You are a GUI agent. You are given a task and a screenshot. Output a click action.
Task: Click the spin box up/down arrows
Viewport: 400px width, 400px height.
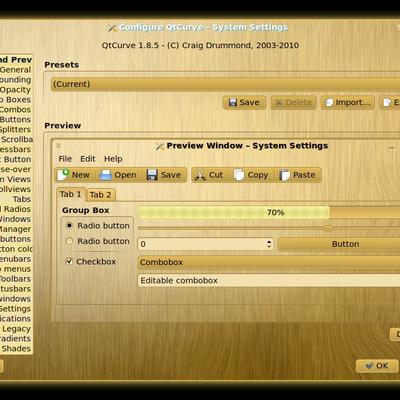[x=269, y=244]
